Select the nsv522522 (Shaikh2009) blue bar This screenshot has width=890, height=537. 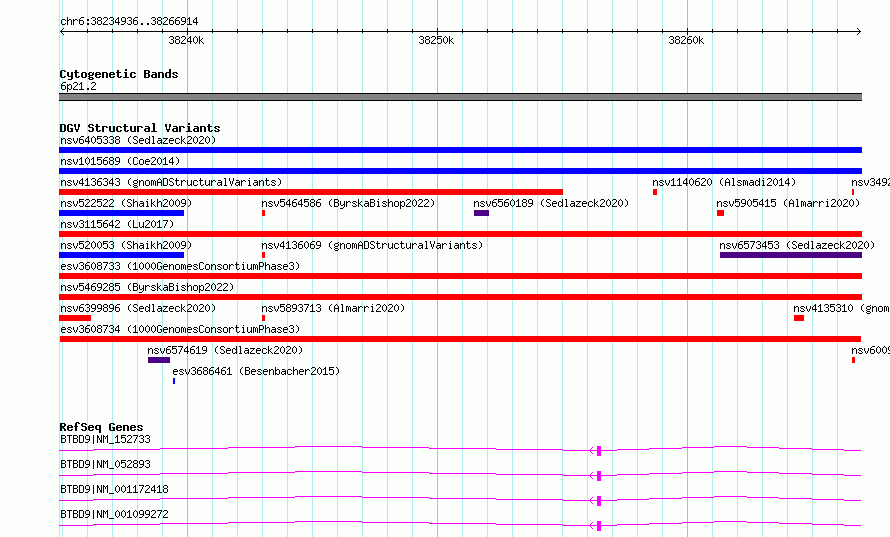click(121, 213)
